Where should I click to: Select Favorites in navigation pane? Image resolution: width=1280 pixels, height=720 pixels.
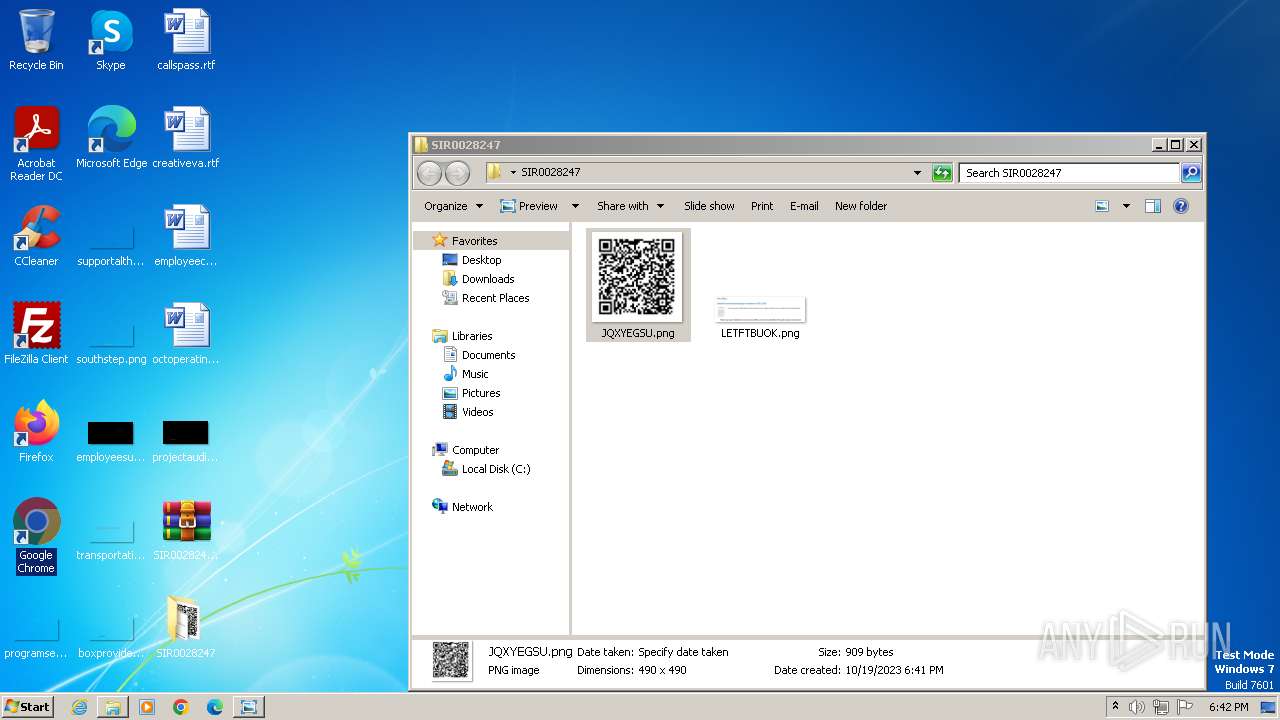[x=474, y=241]
